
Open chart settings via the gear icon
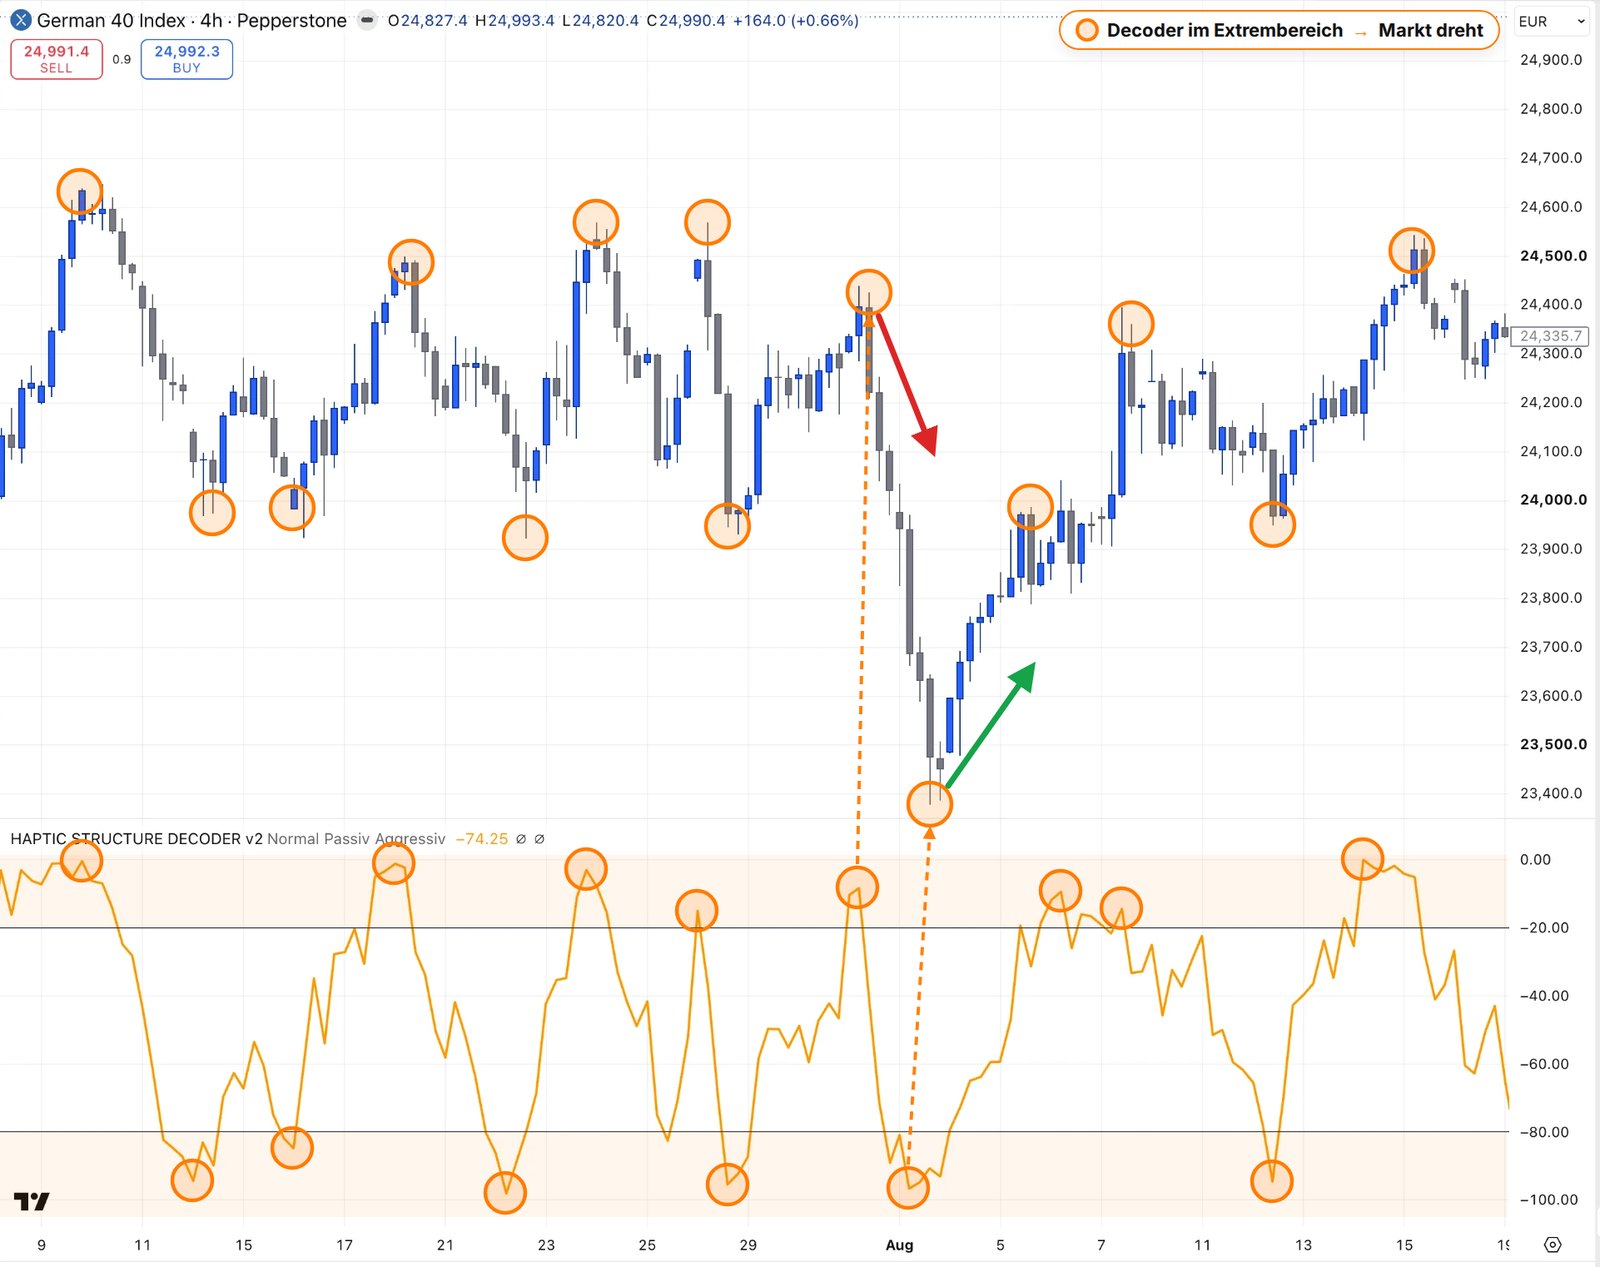[x=1553, y=1245]
